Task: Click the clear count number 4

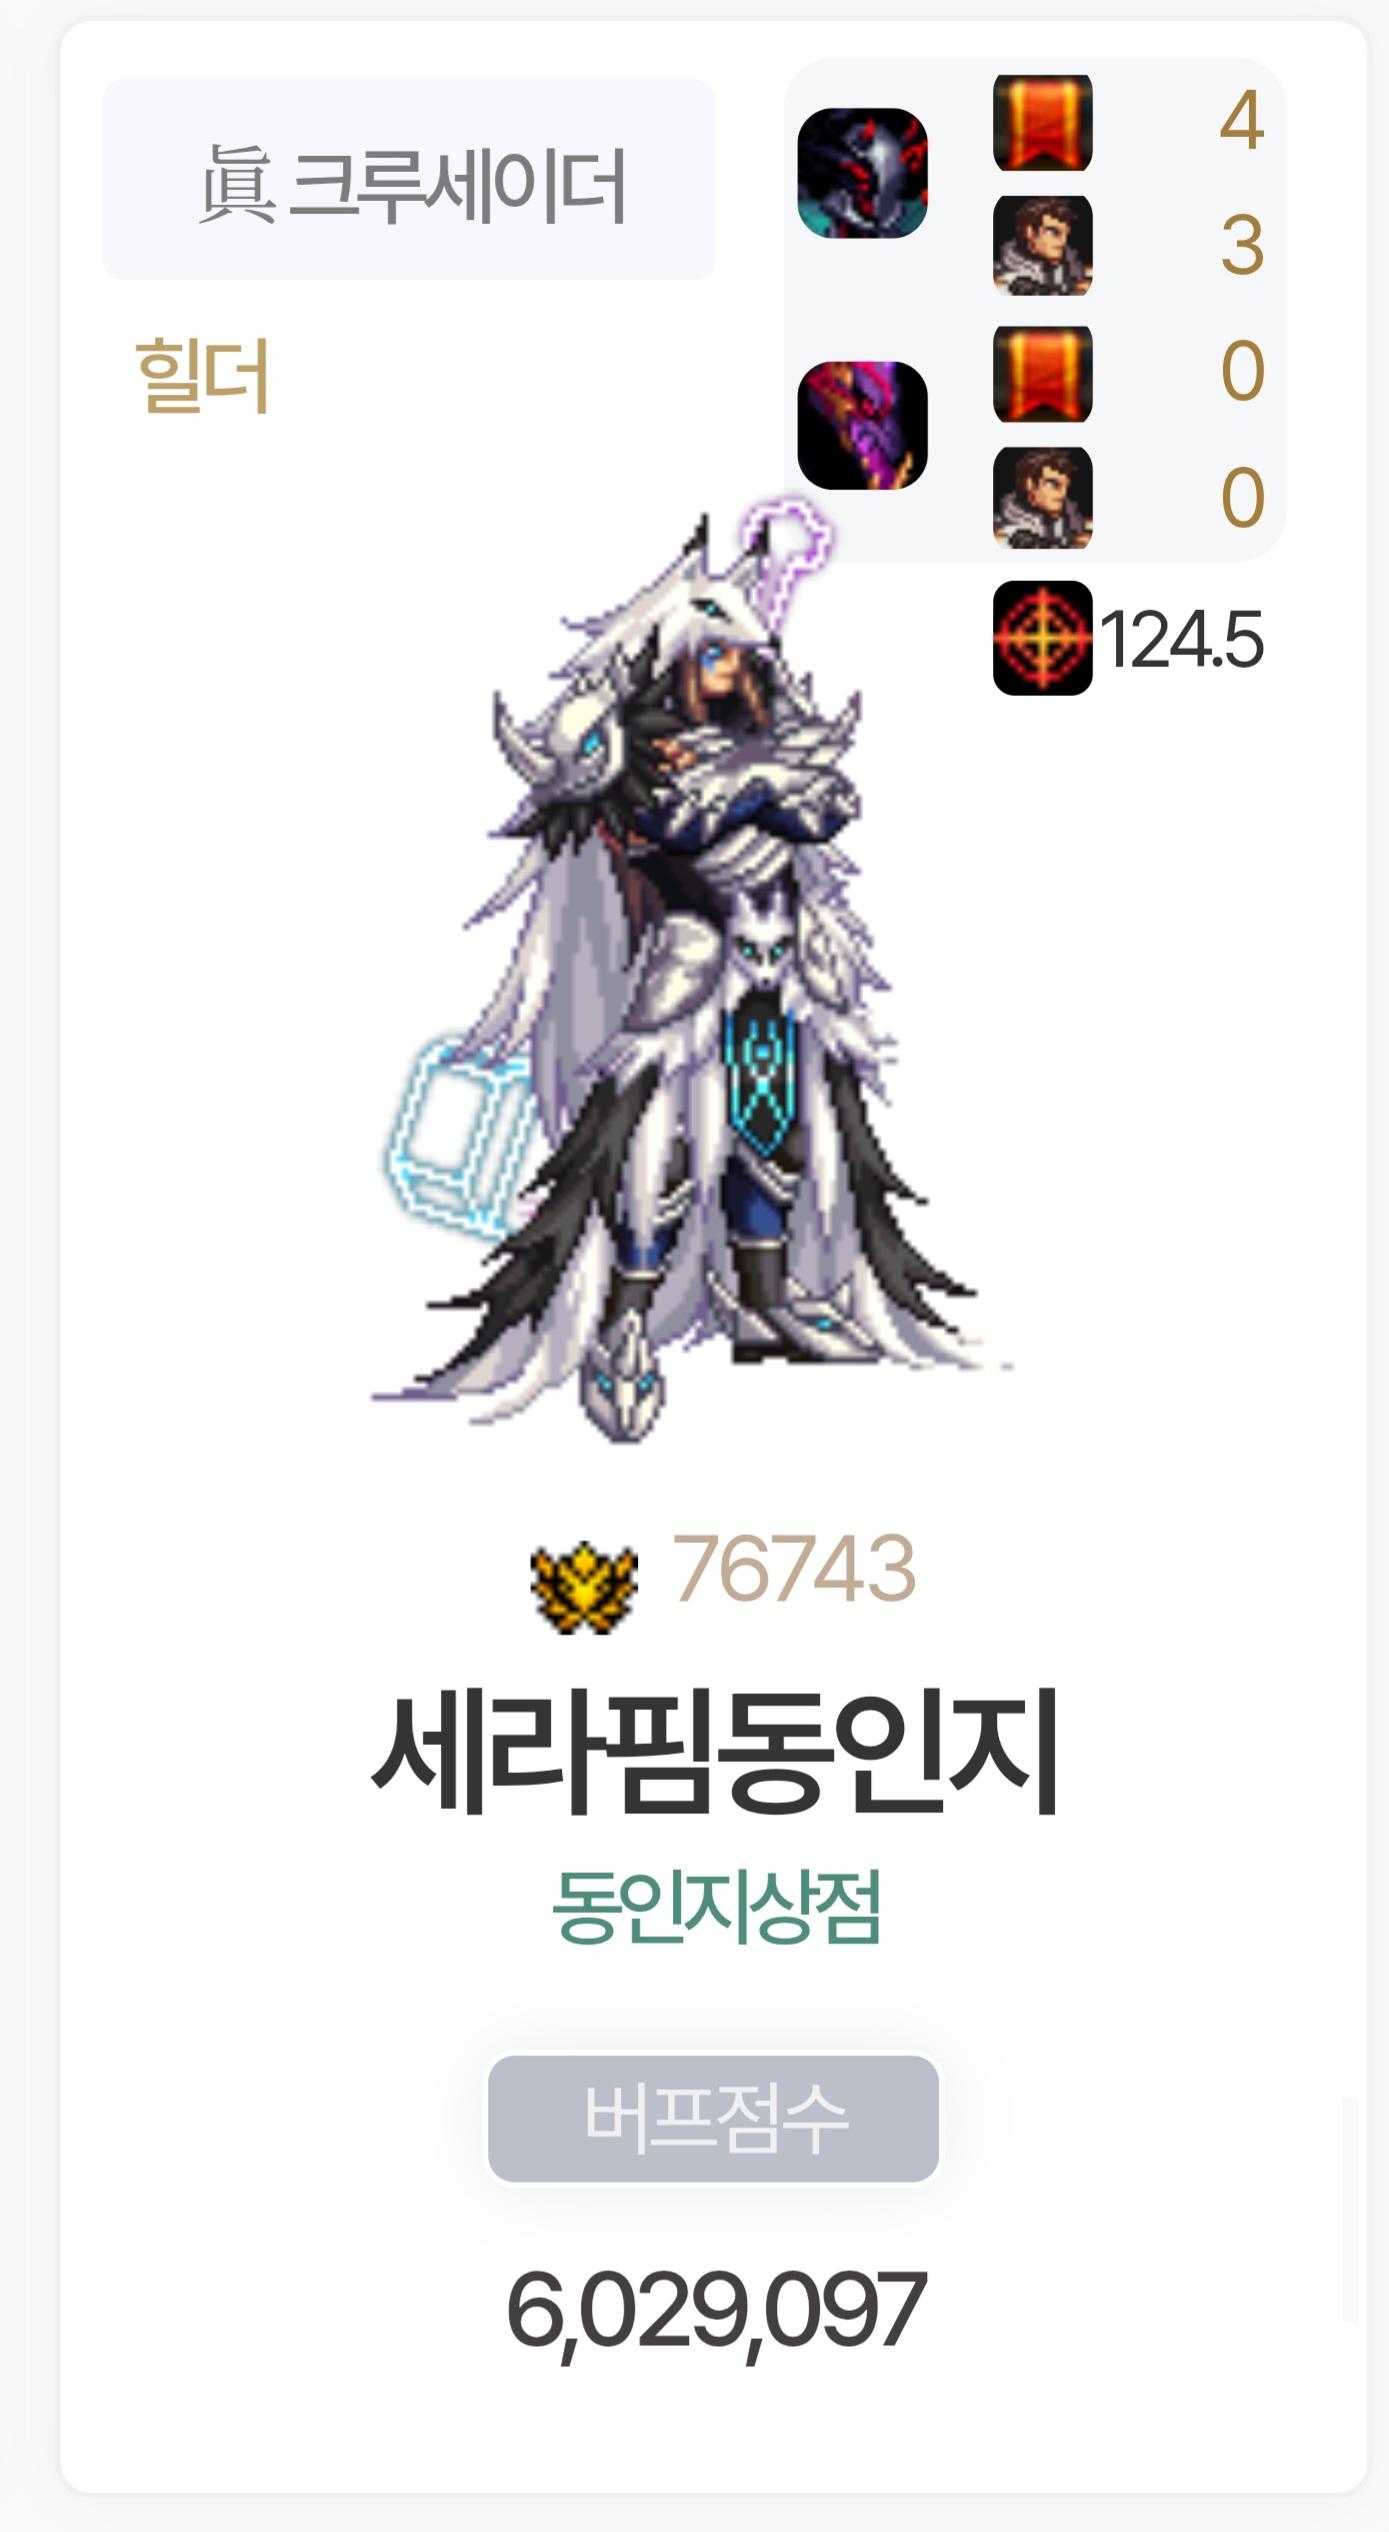Action: tap(1242, 120)
